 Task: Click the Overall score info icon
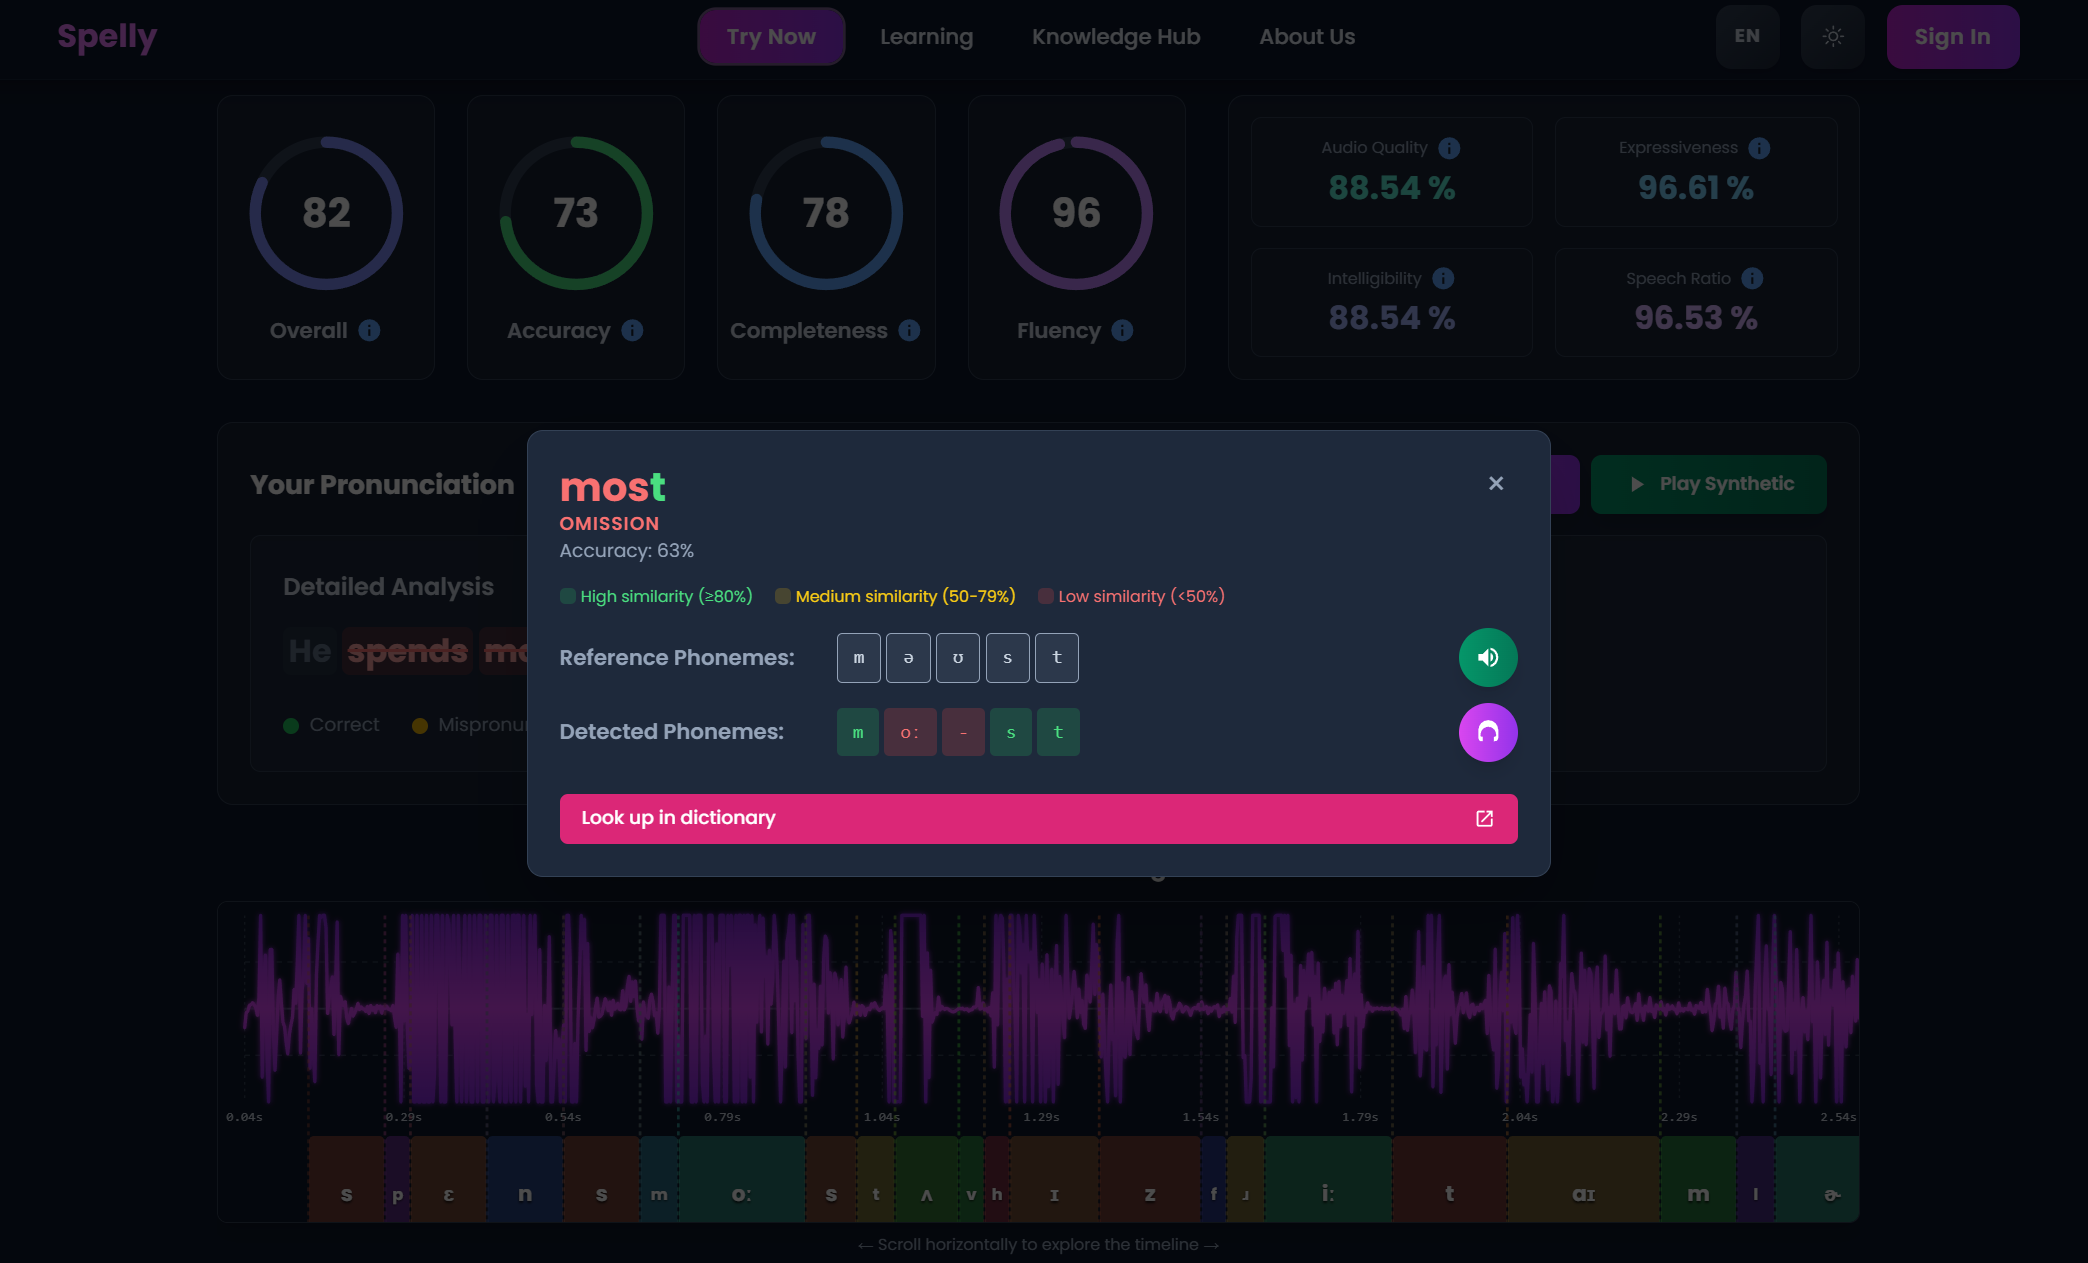[369, 330]
